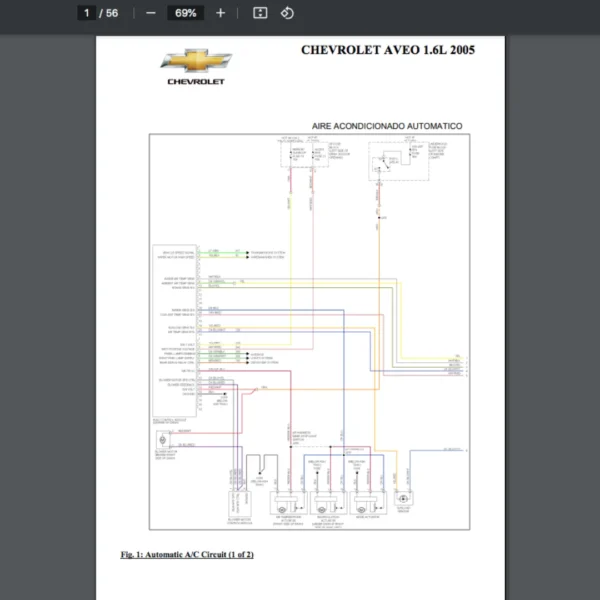Click the fuse block at diagram top center

(x=299, y=155)
